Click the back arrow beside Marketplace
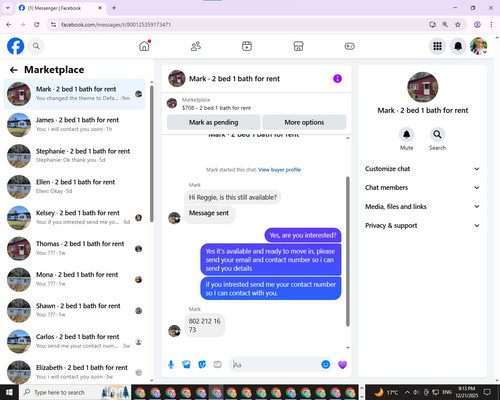Image resolution: width=500 pixels, height=400 pixels. [14, 70]
